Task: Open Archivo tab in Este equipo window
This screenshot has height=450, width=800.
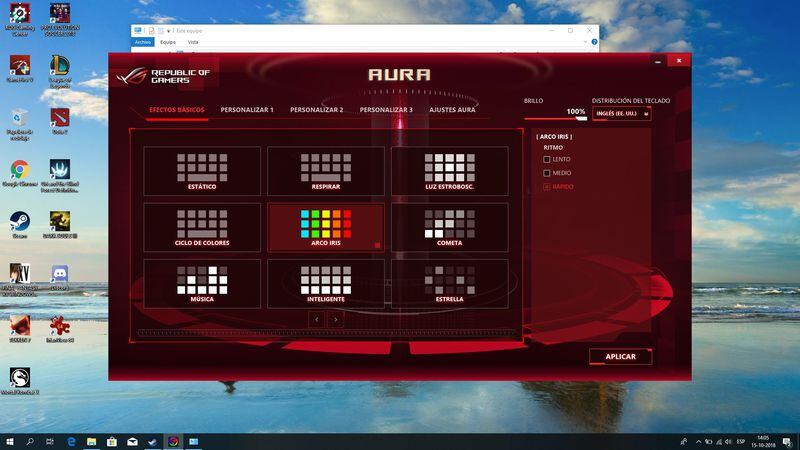Action: tap(143, 42)
